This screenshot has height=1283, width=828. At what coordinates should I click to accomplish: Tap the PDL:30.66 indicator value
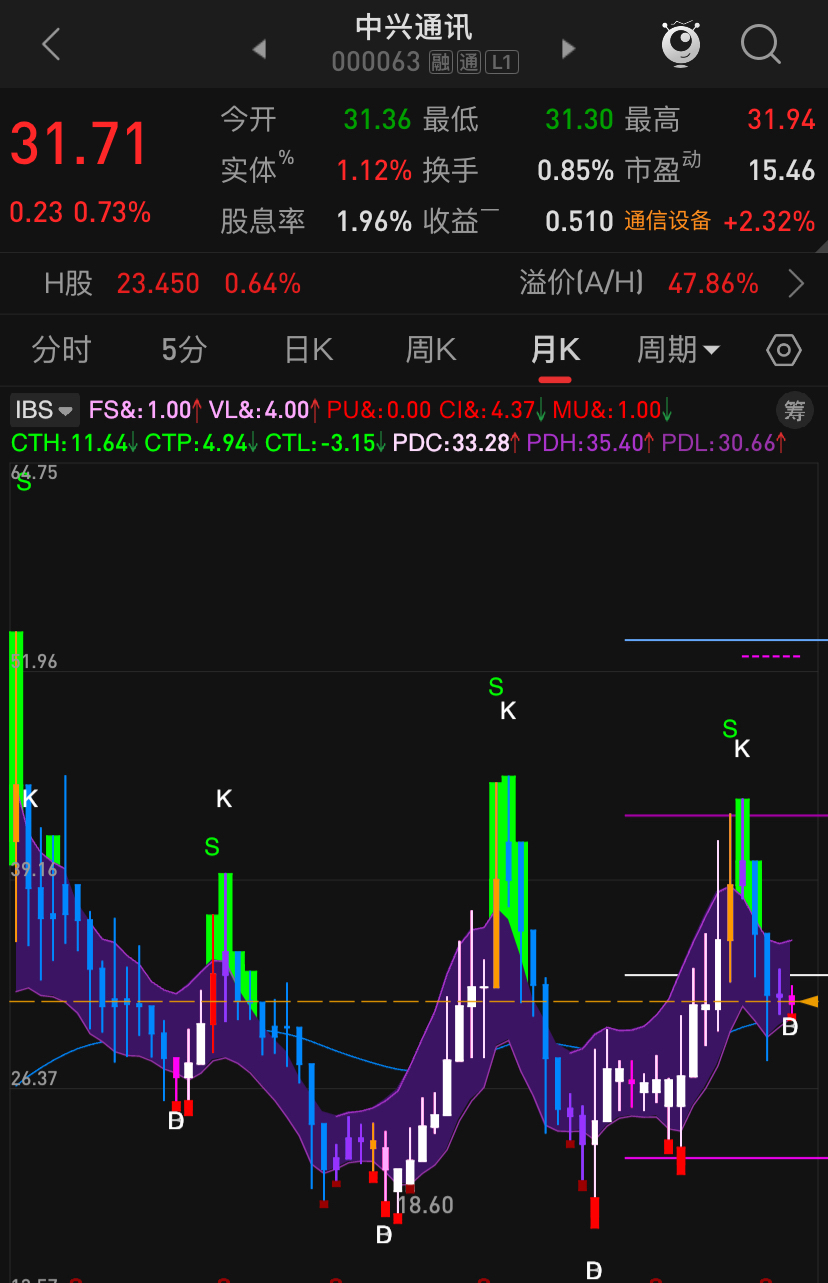(x=723, y=443)
